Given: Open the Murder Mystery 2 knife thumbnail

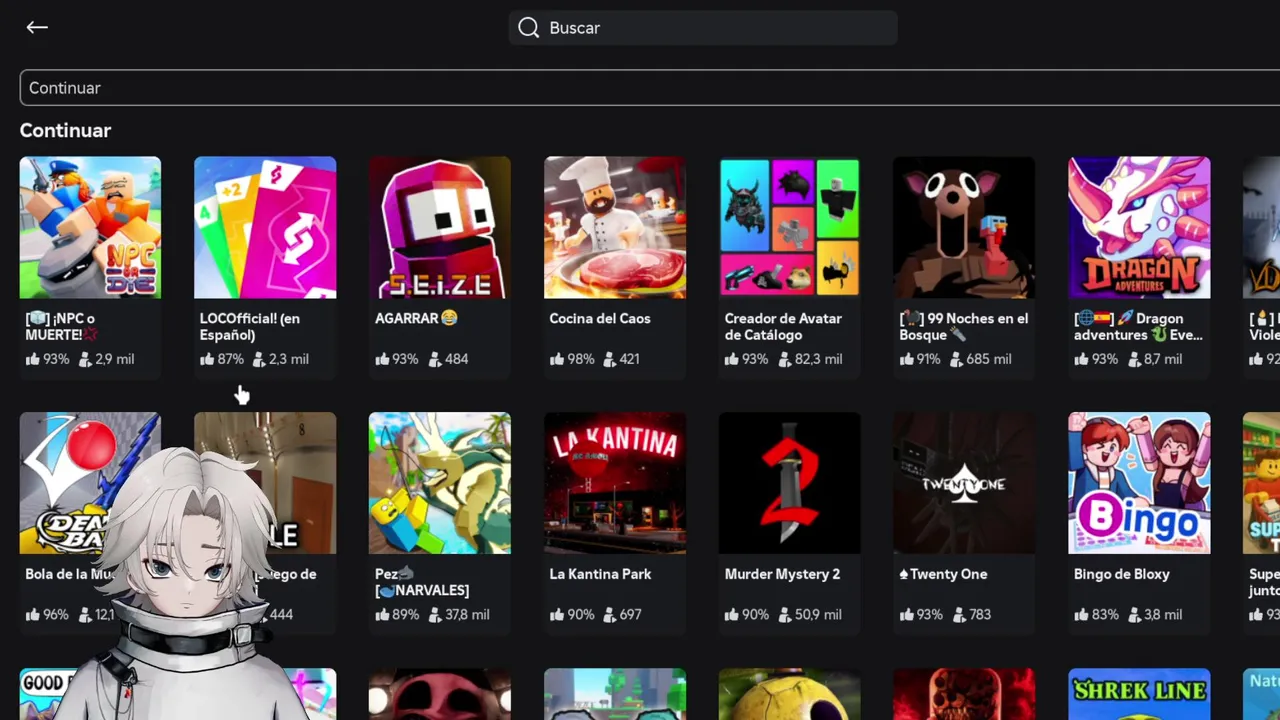Looking at the screenshot, I should click(x=789, y=483).
